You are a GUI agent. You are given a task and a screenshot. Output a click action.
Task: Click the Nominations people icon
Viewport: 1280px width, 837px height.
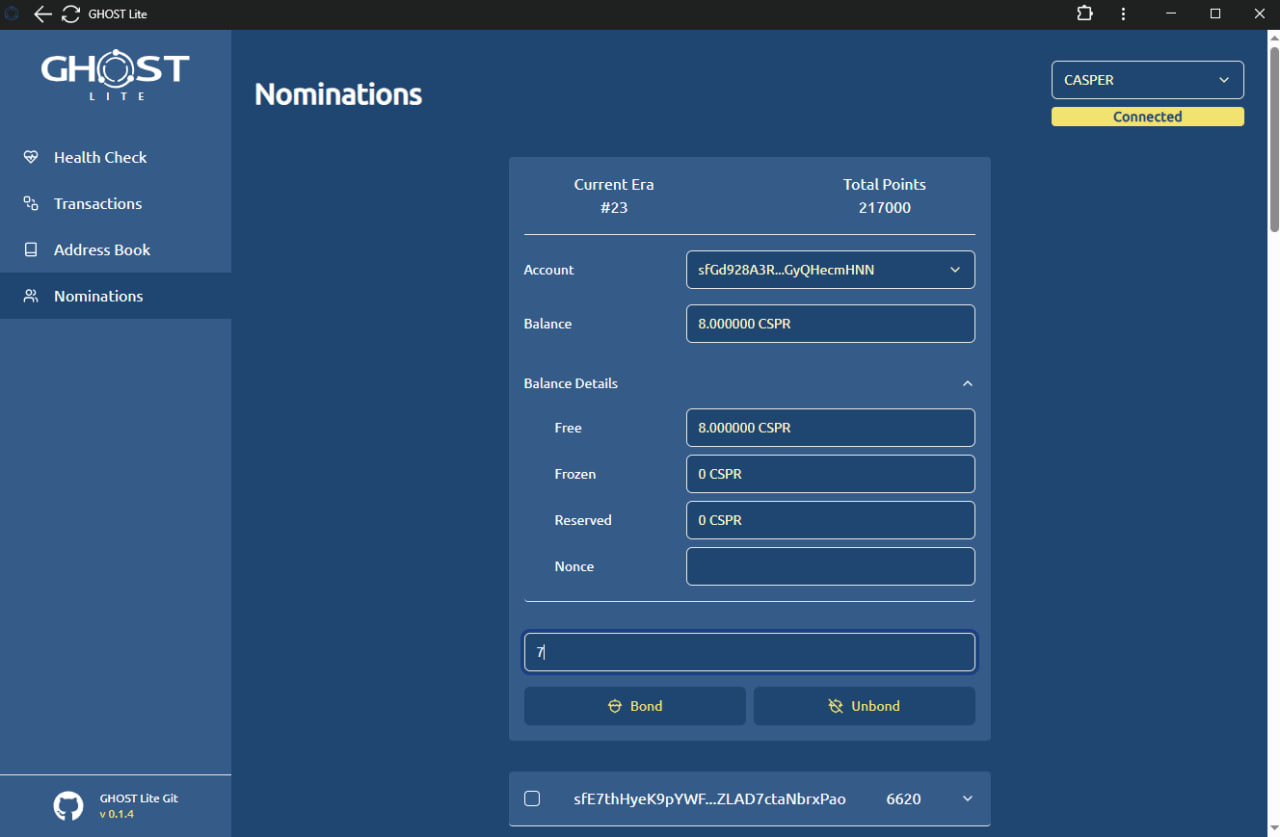(x=31, y=296)
